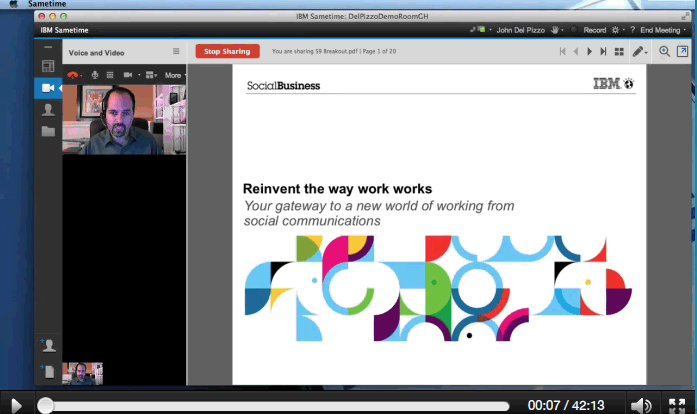
Task: Play the video recording
Action: click(16, 405)
